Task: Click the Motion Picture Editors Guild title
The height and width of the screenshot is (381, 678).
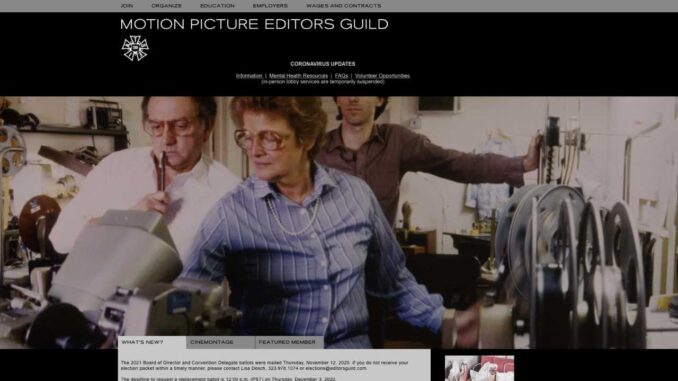Action: pyautogui.click(x=254, y=24)
